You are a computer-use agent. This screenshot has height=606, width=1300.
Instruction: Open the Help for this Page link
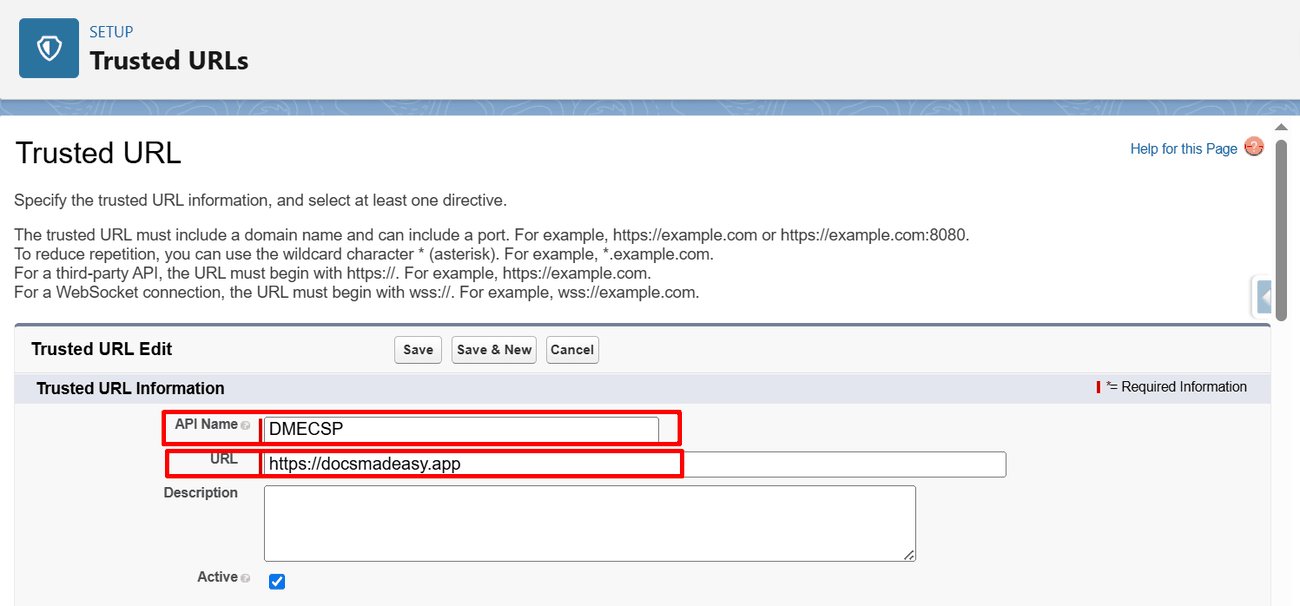coord(1184,149)
